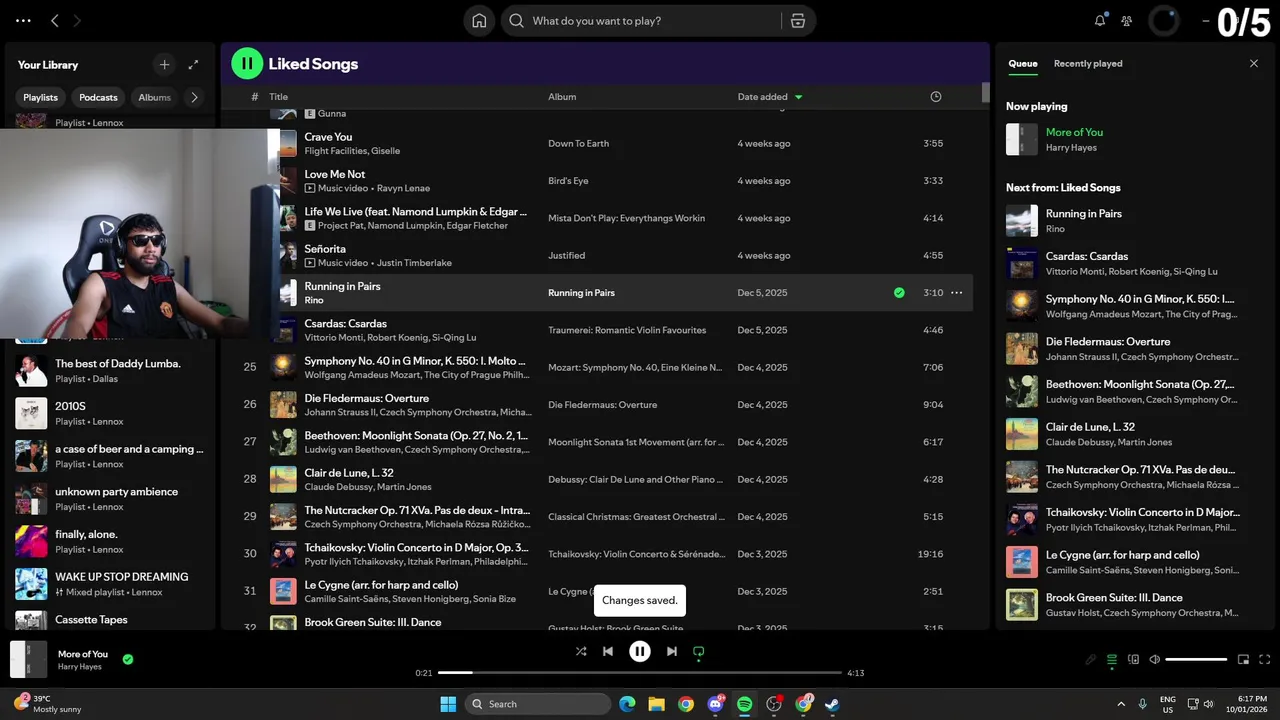Sort by the Title column header

point(278,97)
